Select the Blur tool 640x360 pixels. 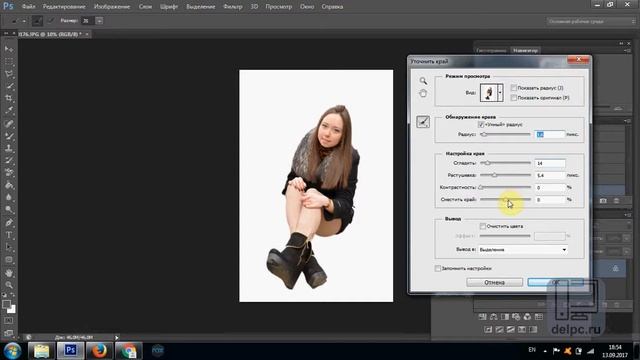pos(9,197)
